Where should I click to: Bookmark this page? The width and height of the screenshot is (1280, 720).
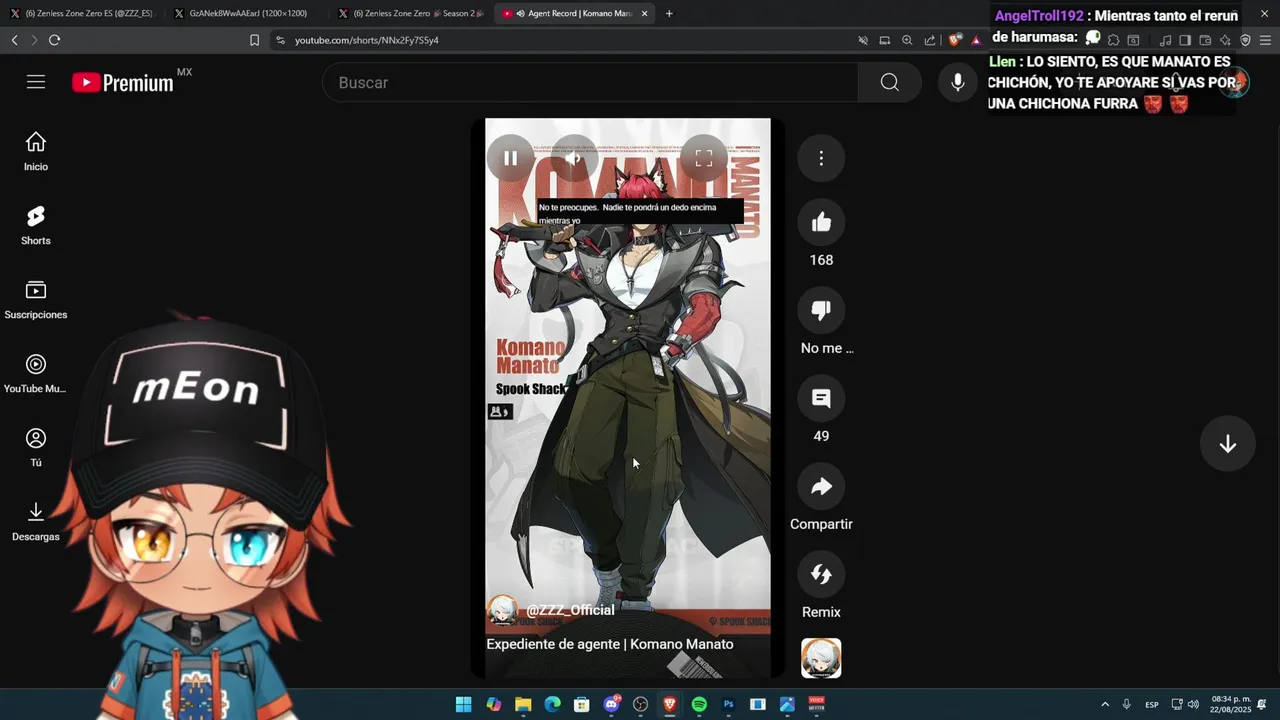[254, 40]
